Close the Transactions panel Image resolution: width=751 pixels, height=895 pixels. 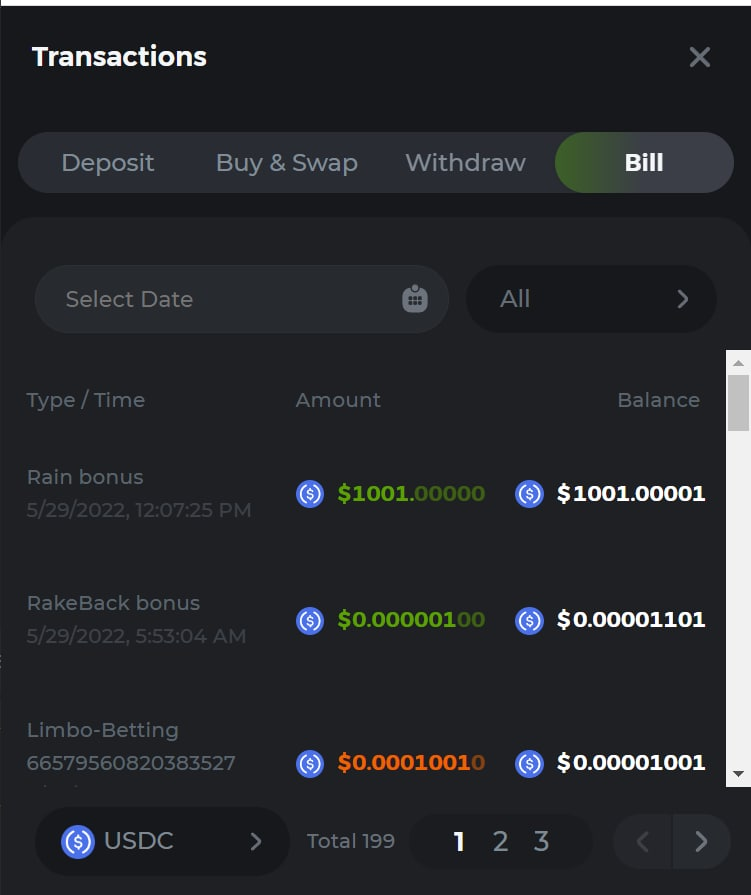(700, 57)
